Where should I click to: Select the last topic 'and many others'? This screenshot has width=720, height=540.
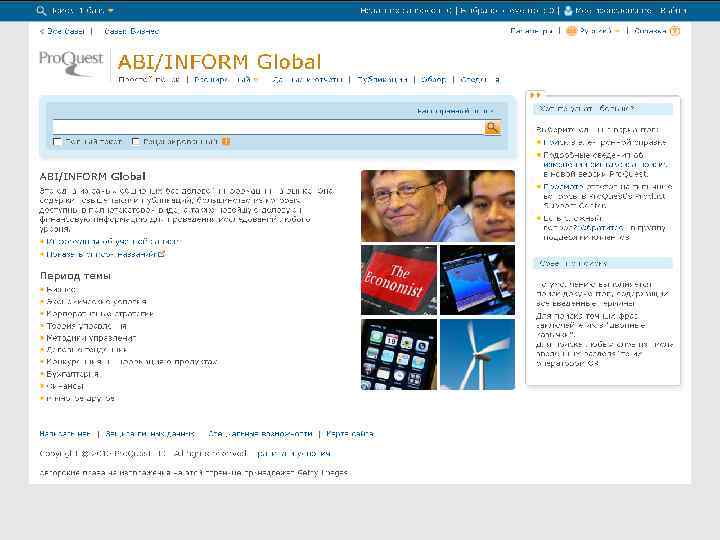[80, 398]
